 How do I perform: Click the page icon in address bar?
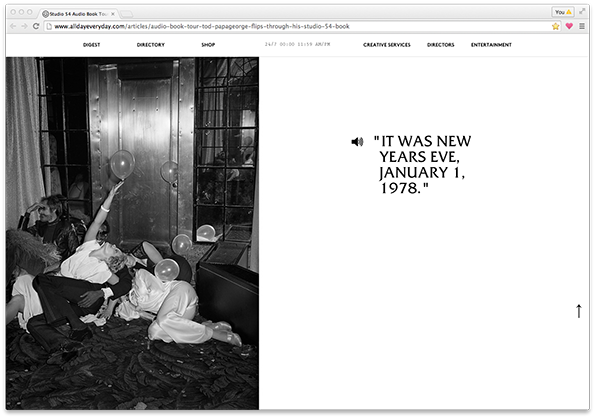[x=49, y=26]
